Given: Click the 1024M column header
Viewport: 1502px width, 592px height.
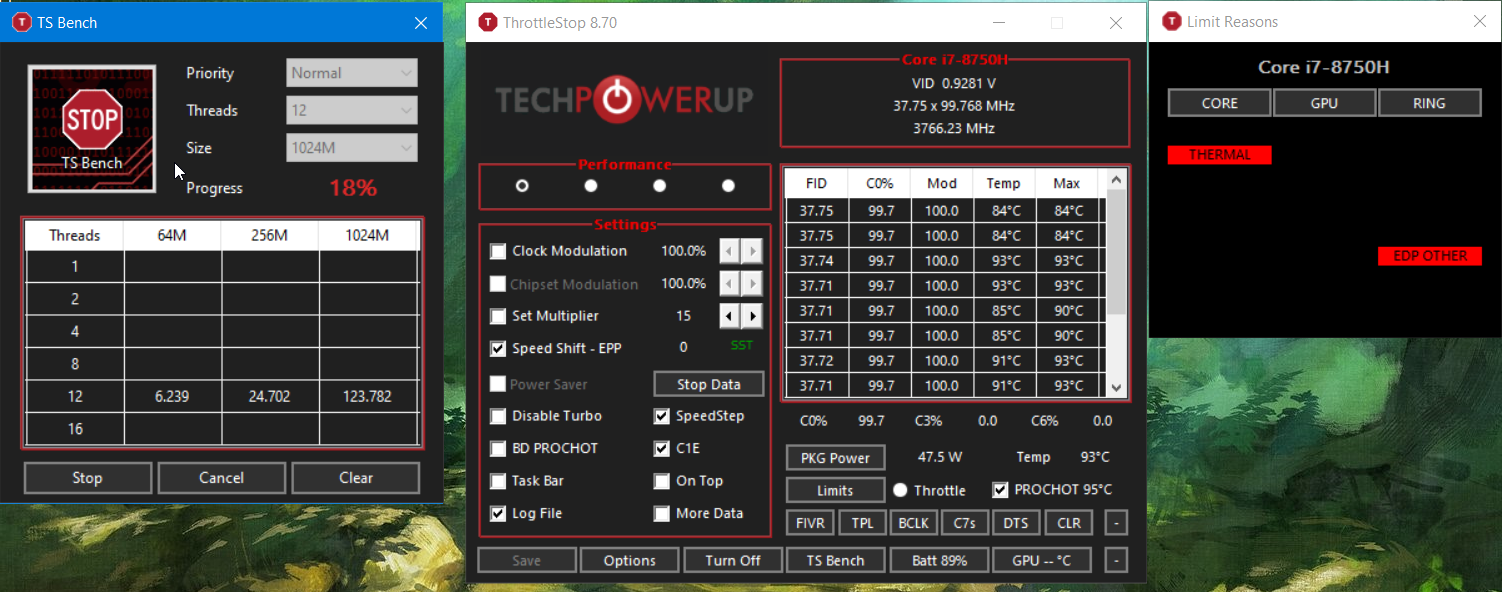Looking at the screenshot, I should 367,236.
